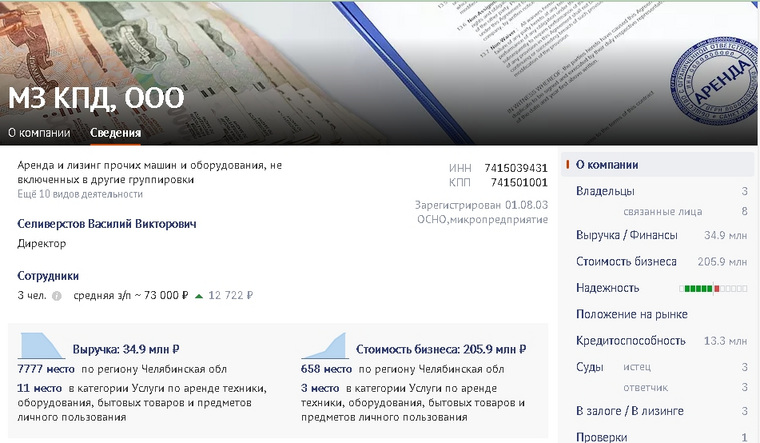Click the '34.9 млн' sidebar revenue value

[x=726, y=236]
